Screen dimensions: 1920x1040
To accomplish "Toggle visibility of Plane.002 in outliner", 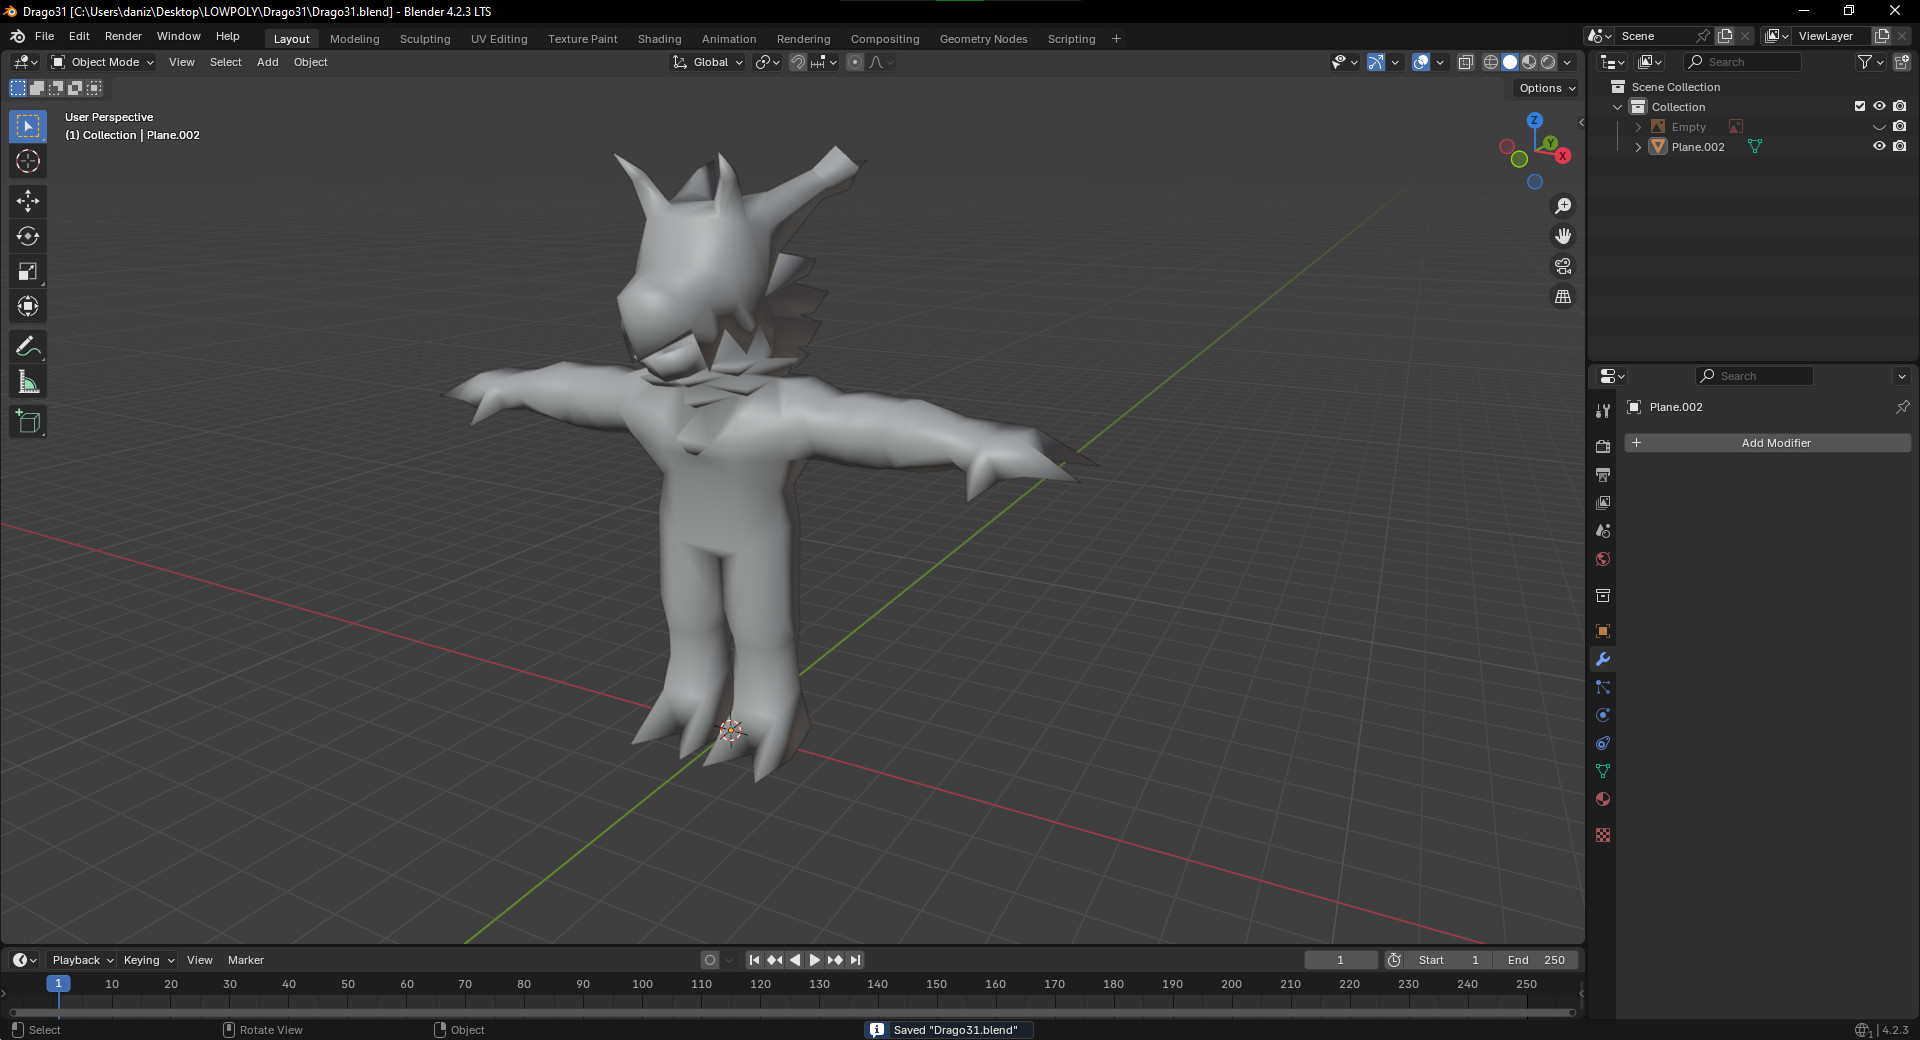I will pos(1879,146).
